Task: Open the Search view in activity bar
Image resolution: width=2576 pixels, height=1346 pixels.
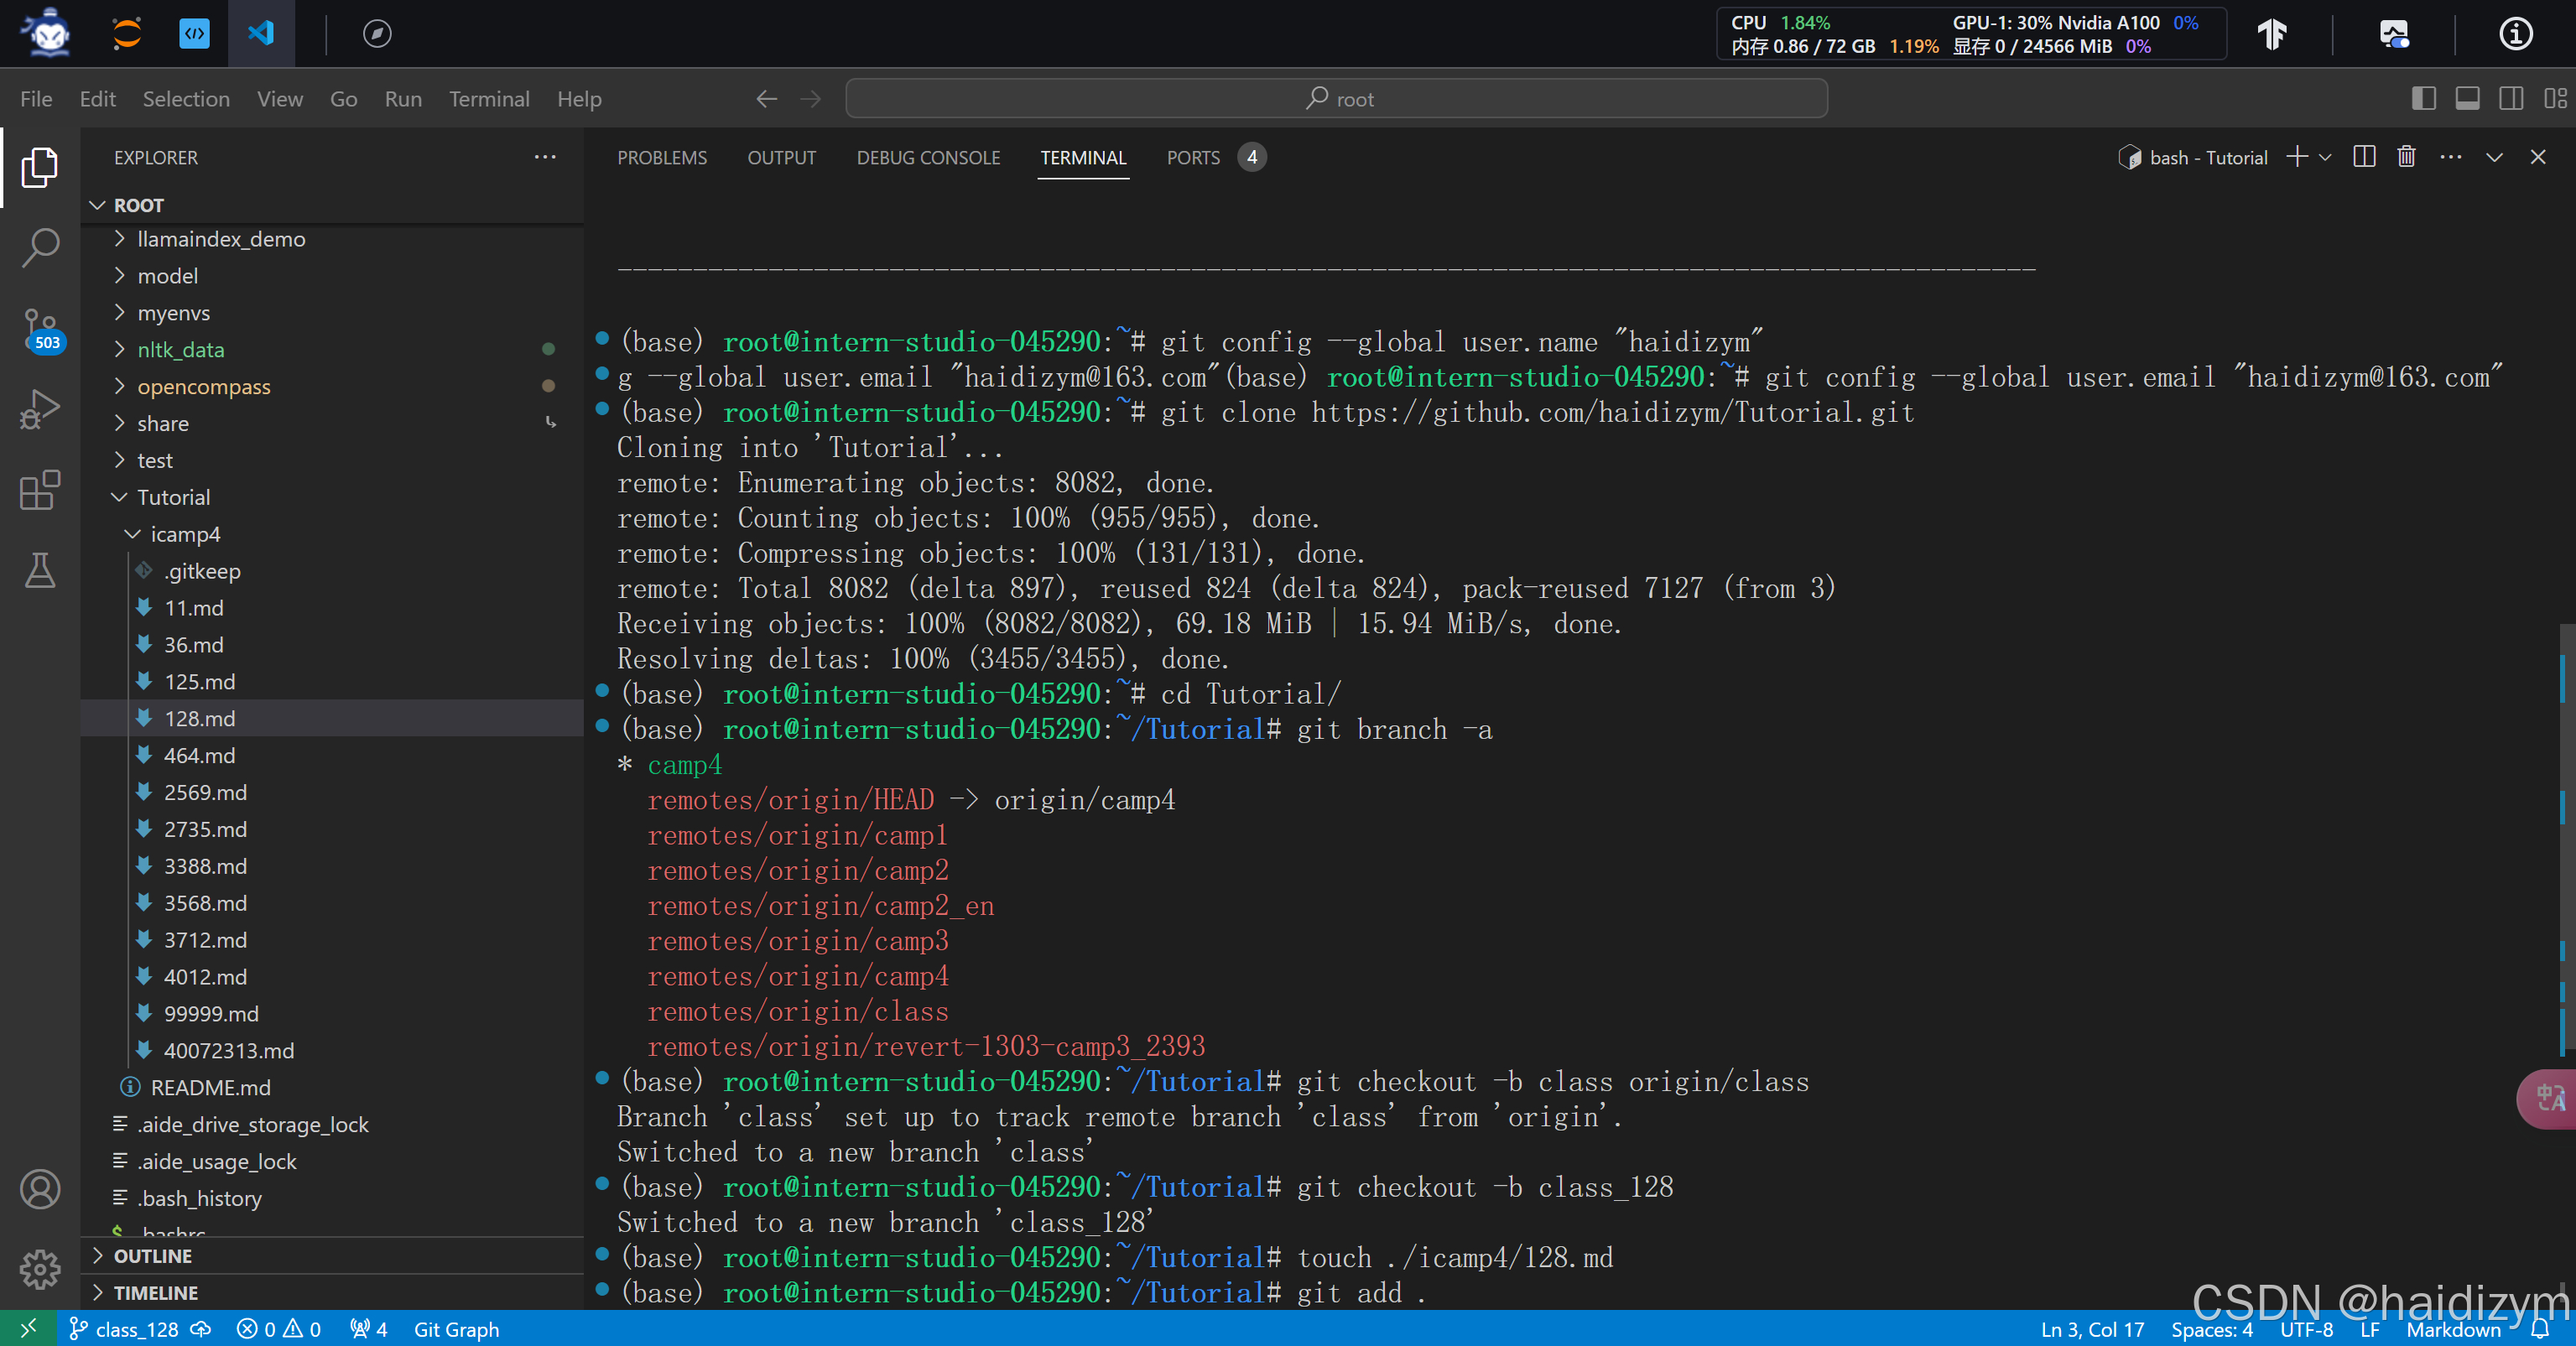Action: click(x=40, y=247)
